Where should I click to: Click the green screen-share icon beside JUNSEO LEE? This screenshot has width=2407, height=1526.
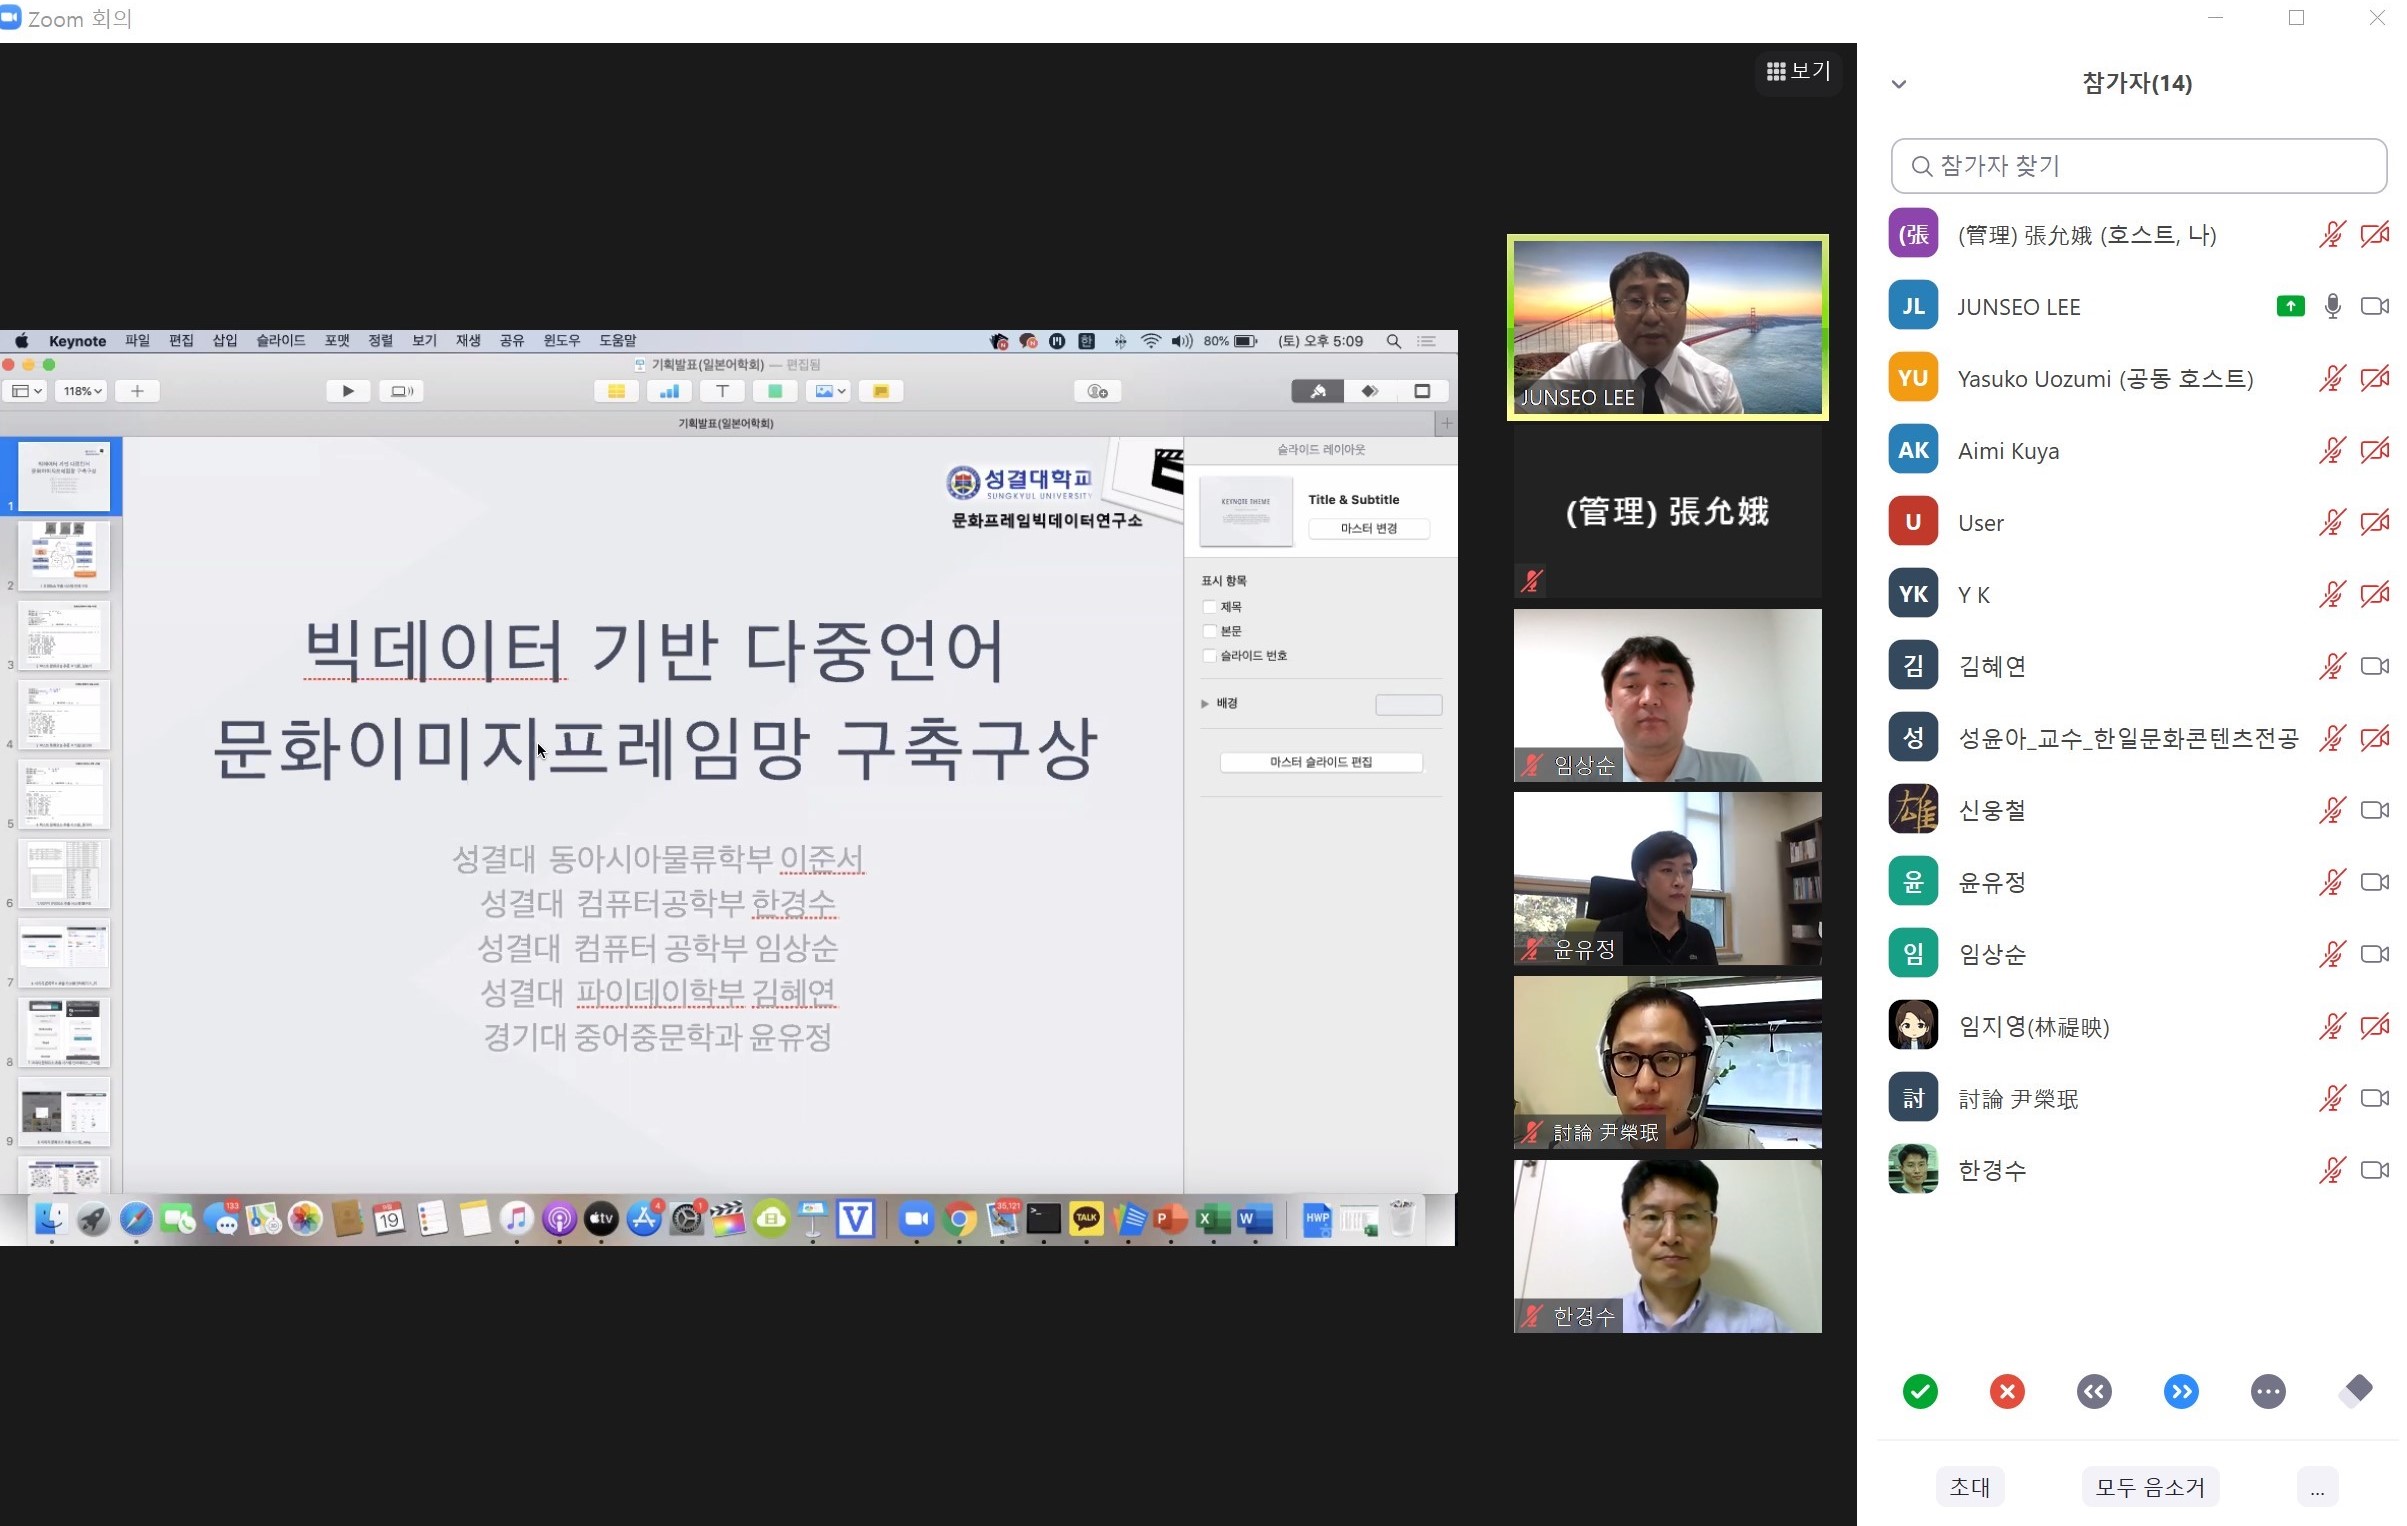[2289, 306]
